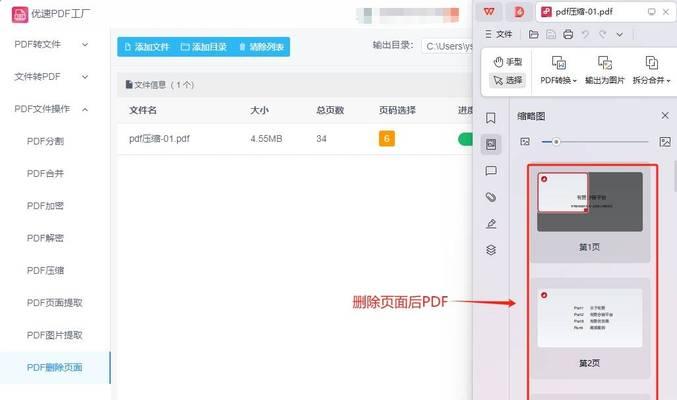Viewport: 677px width, 400px height.
Task: Open the comments panel icon
Action: coord(491,171)
